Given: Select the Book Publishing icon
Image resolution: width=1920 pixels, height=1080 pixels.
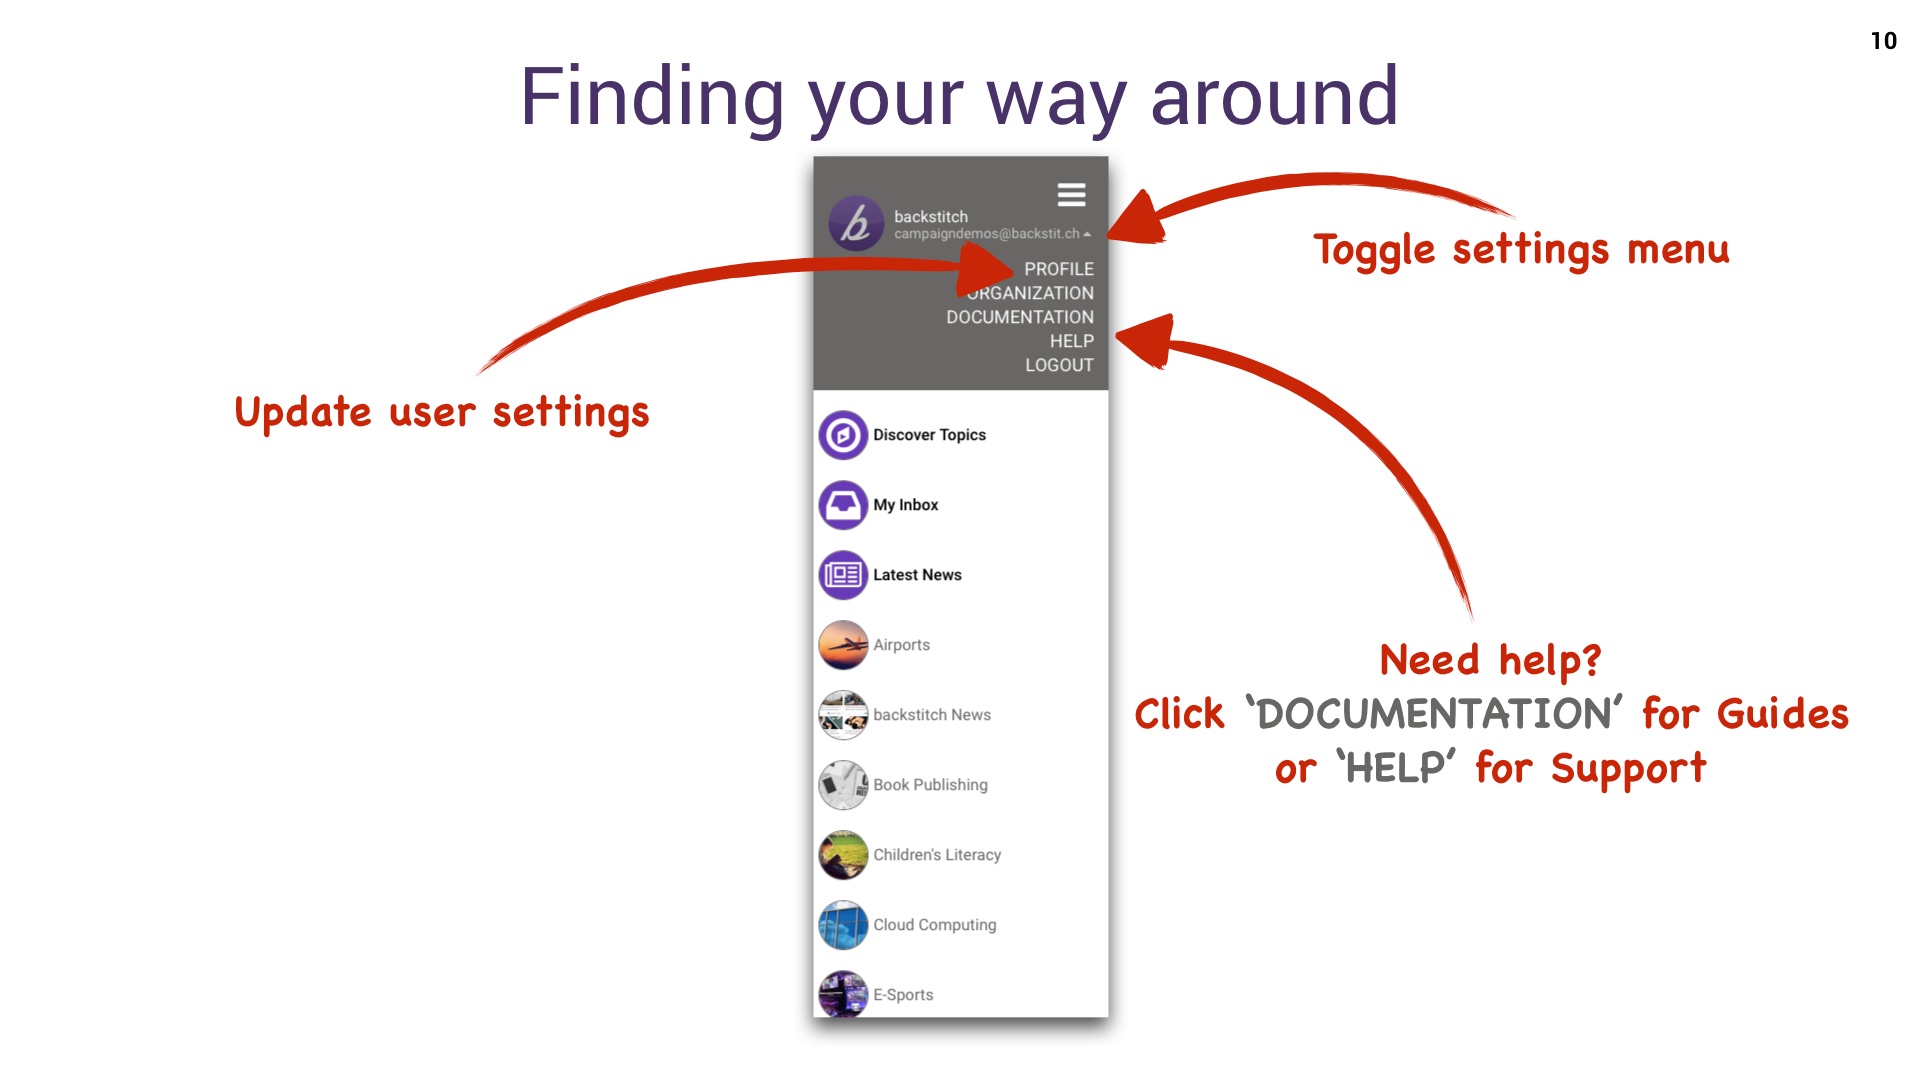Looking at the screenshot, I should click(841, 783).
